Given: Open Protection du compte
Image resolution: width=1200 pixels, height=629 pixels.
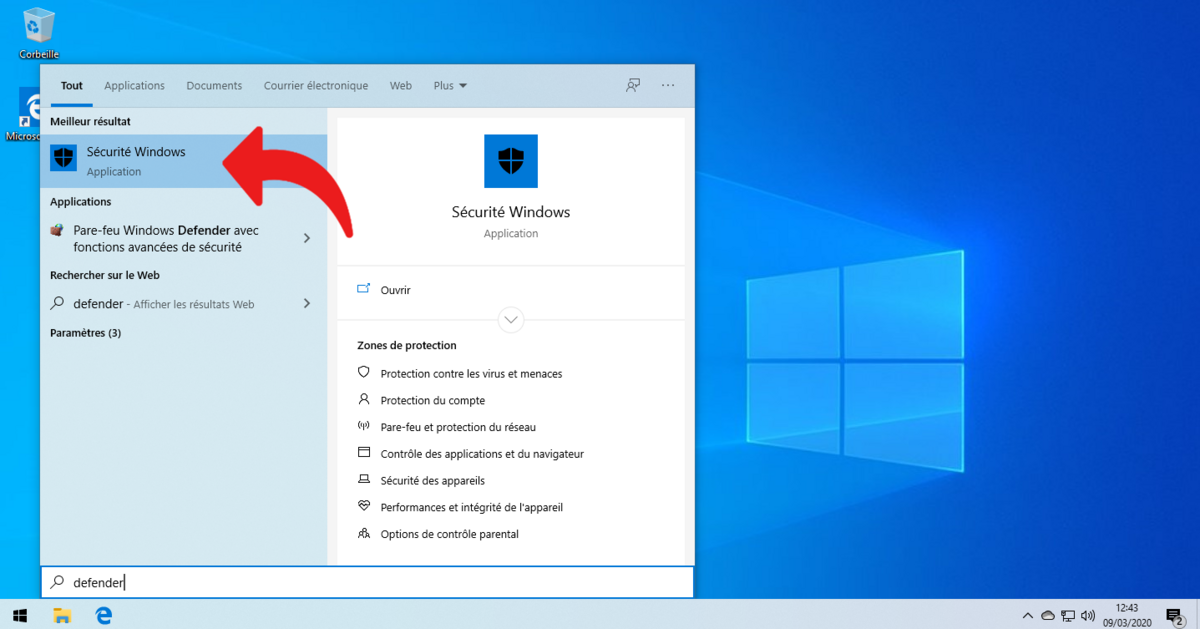Looking at the screenshot, I should point(432,400).
